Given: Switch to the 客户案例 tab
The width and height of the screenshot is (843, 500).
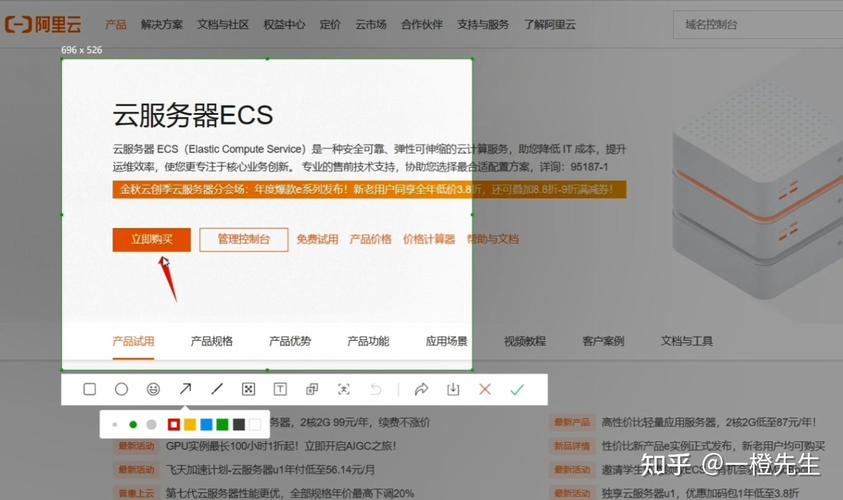Looking at the screenshot, I should click(x=603, y=341).
